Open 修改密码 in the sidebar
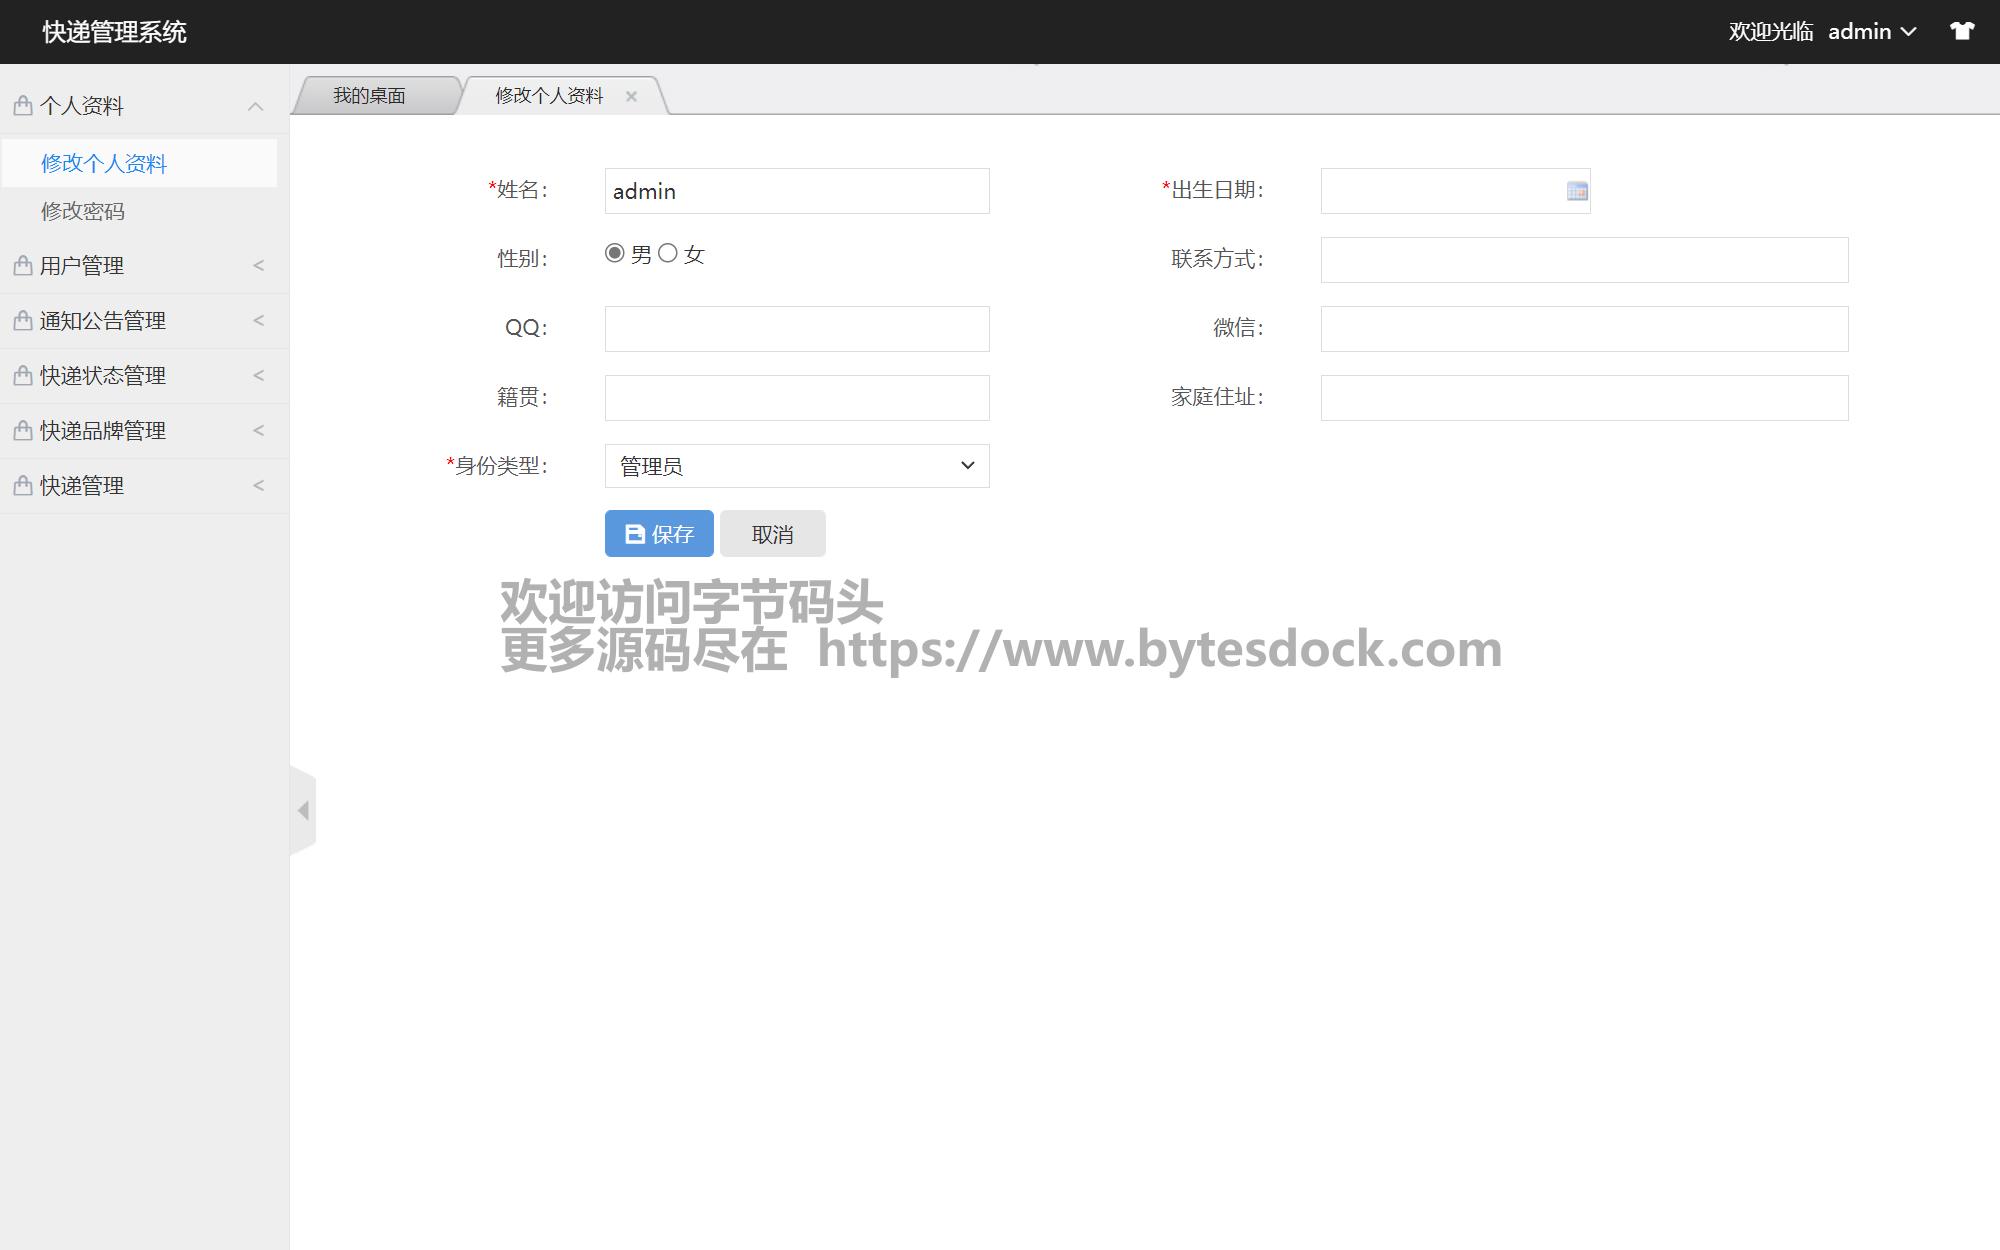Screen dimensions: 2000x1250 (83, 211)
